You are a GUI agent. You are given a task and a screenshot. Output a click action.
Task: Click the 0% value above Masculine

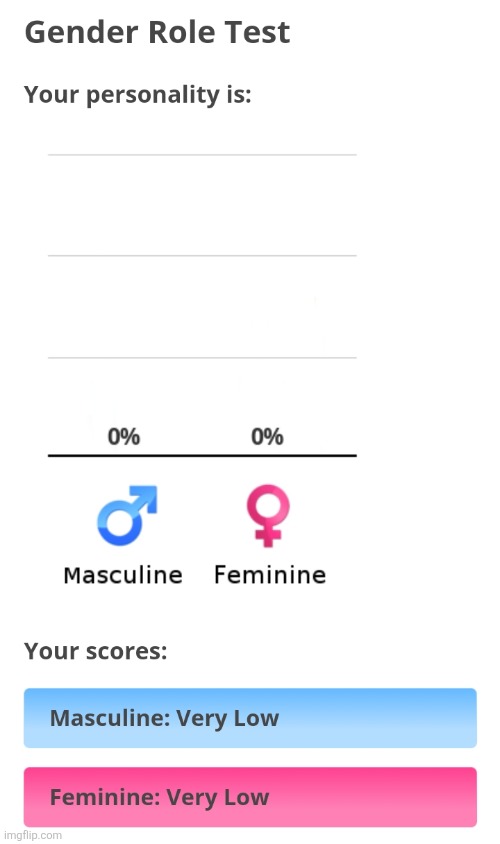(x=124, y=437)
